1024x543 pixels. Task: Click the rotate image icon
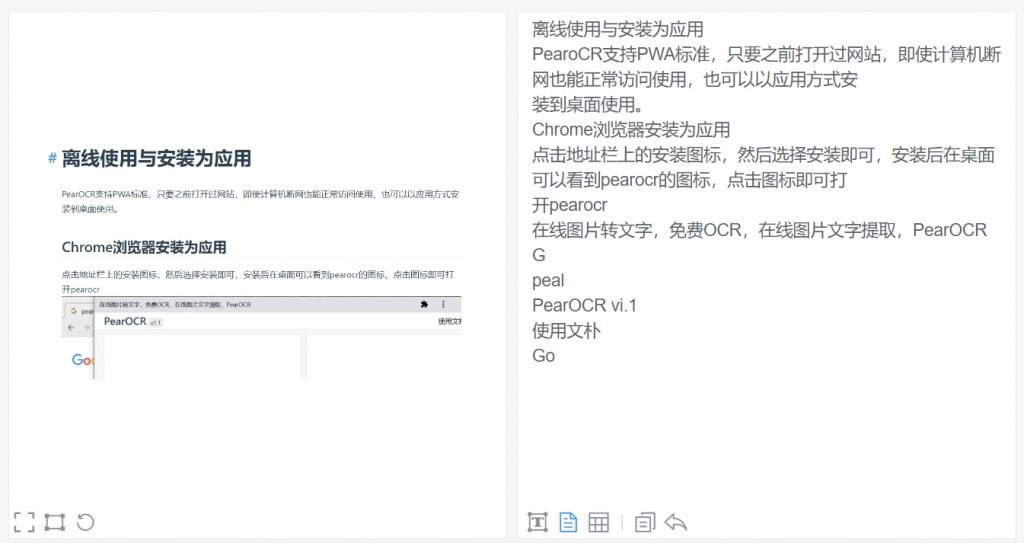pyautogui.click(x=86, y=522)
